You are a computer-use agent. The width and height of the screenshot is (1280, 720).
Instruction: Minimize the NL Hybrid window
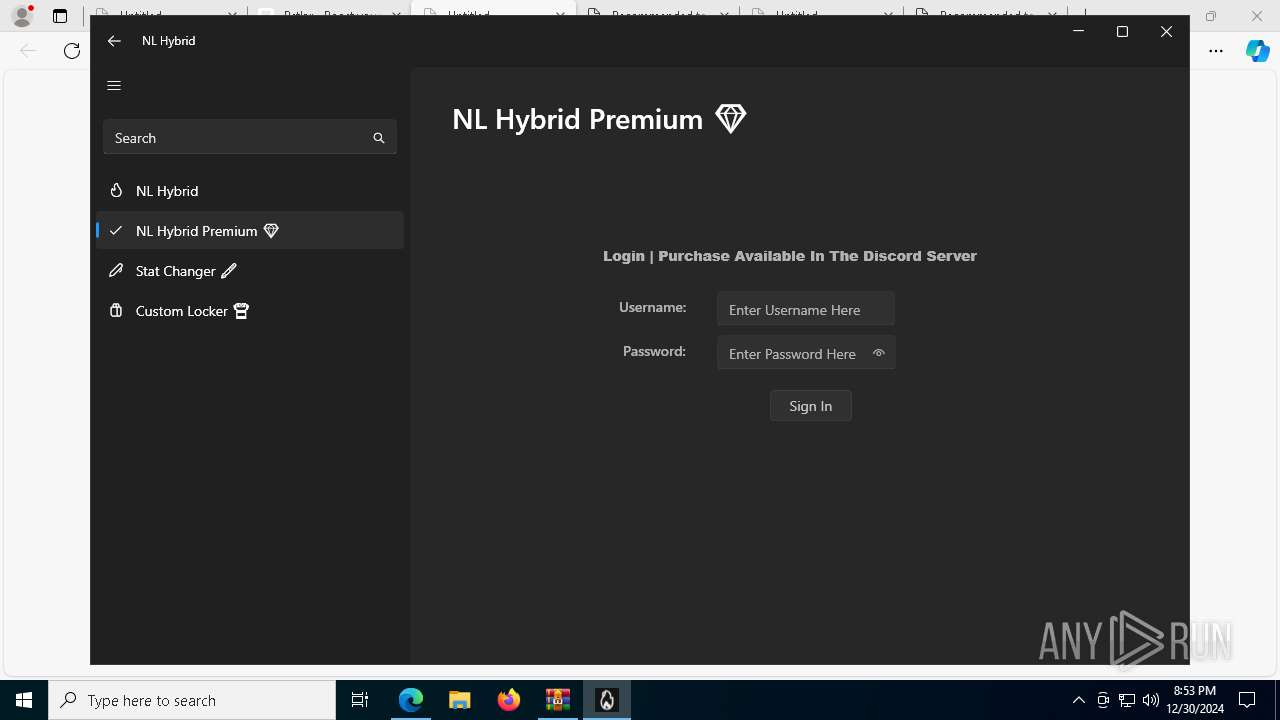click(1078, 32)
